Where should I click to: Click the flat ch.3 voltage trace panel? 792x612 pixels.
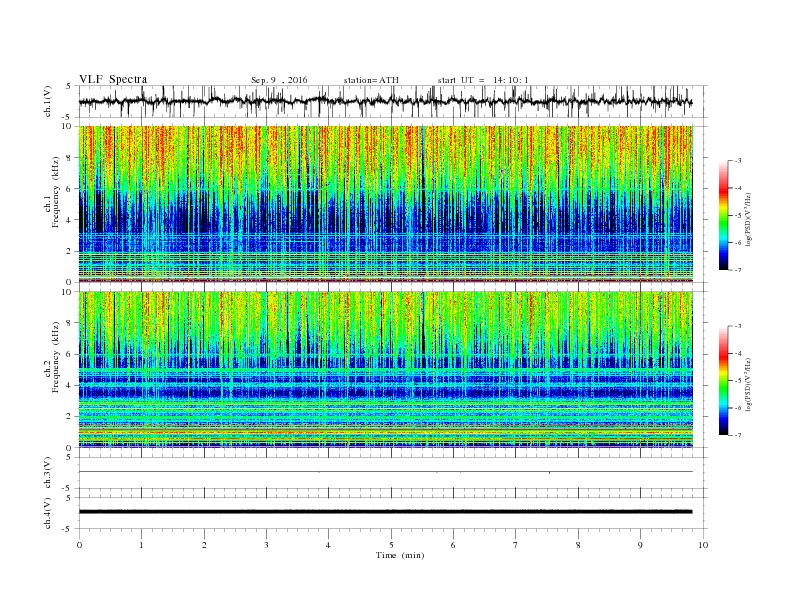coord(393,473)
